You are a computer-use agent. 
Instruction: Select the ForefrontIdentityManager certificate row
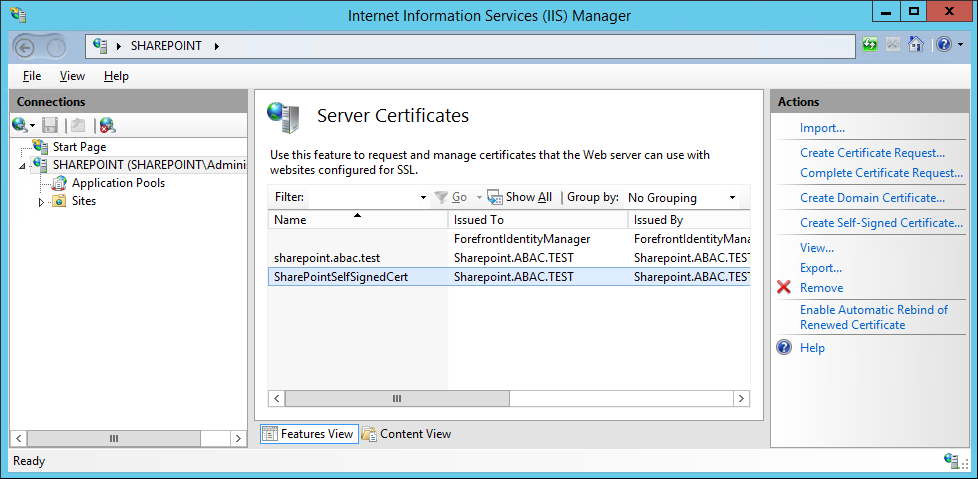[x=509, y=239]
